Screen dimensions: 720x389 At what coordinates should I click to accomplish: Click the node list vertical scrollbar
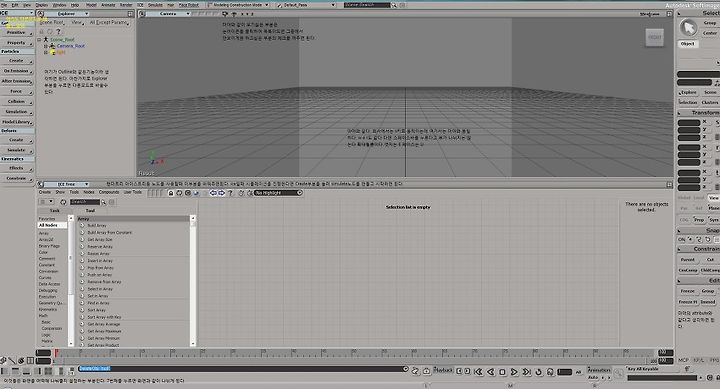193,281
